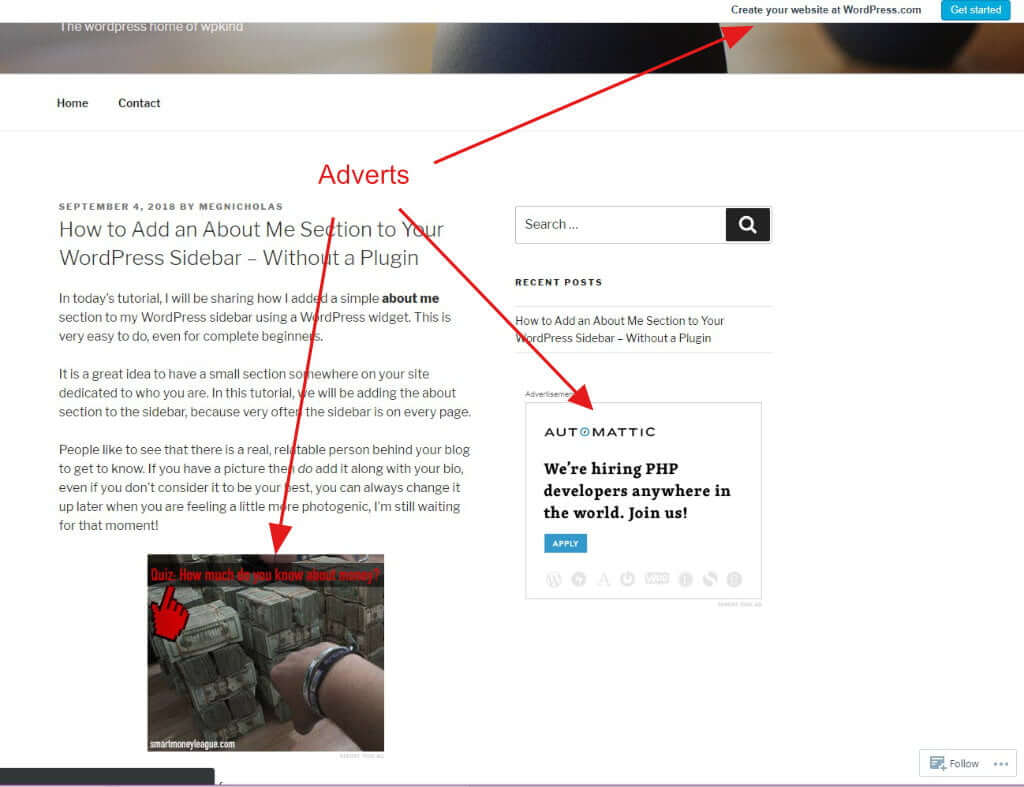Click the Automattic logo in sidebar ad

[599, 432]
